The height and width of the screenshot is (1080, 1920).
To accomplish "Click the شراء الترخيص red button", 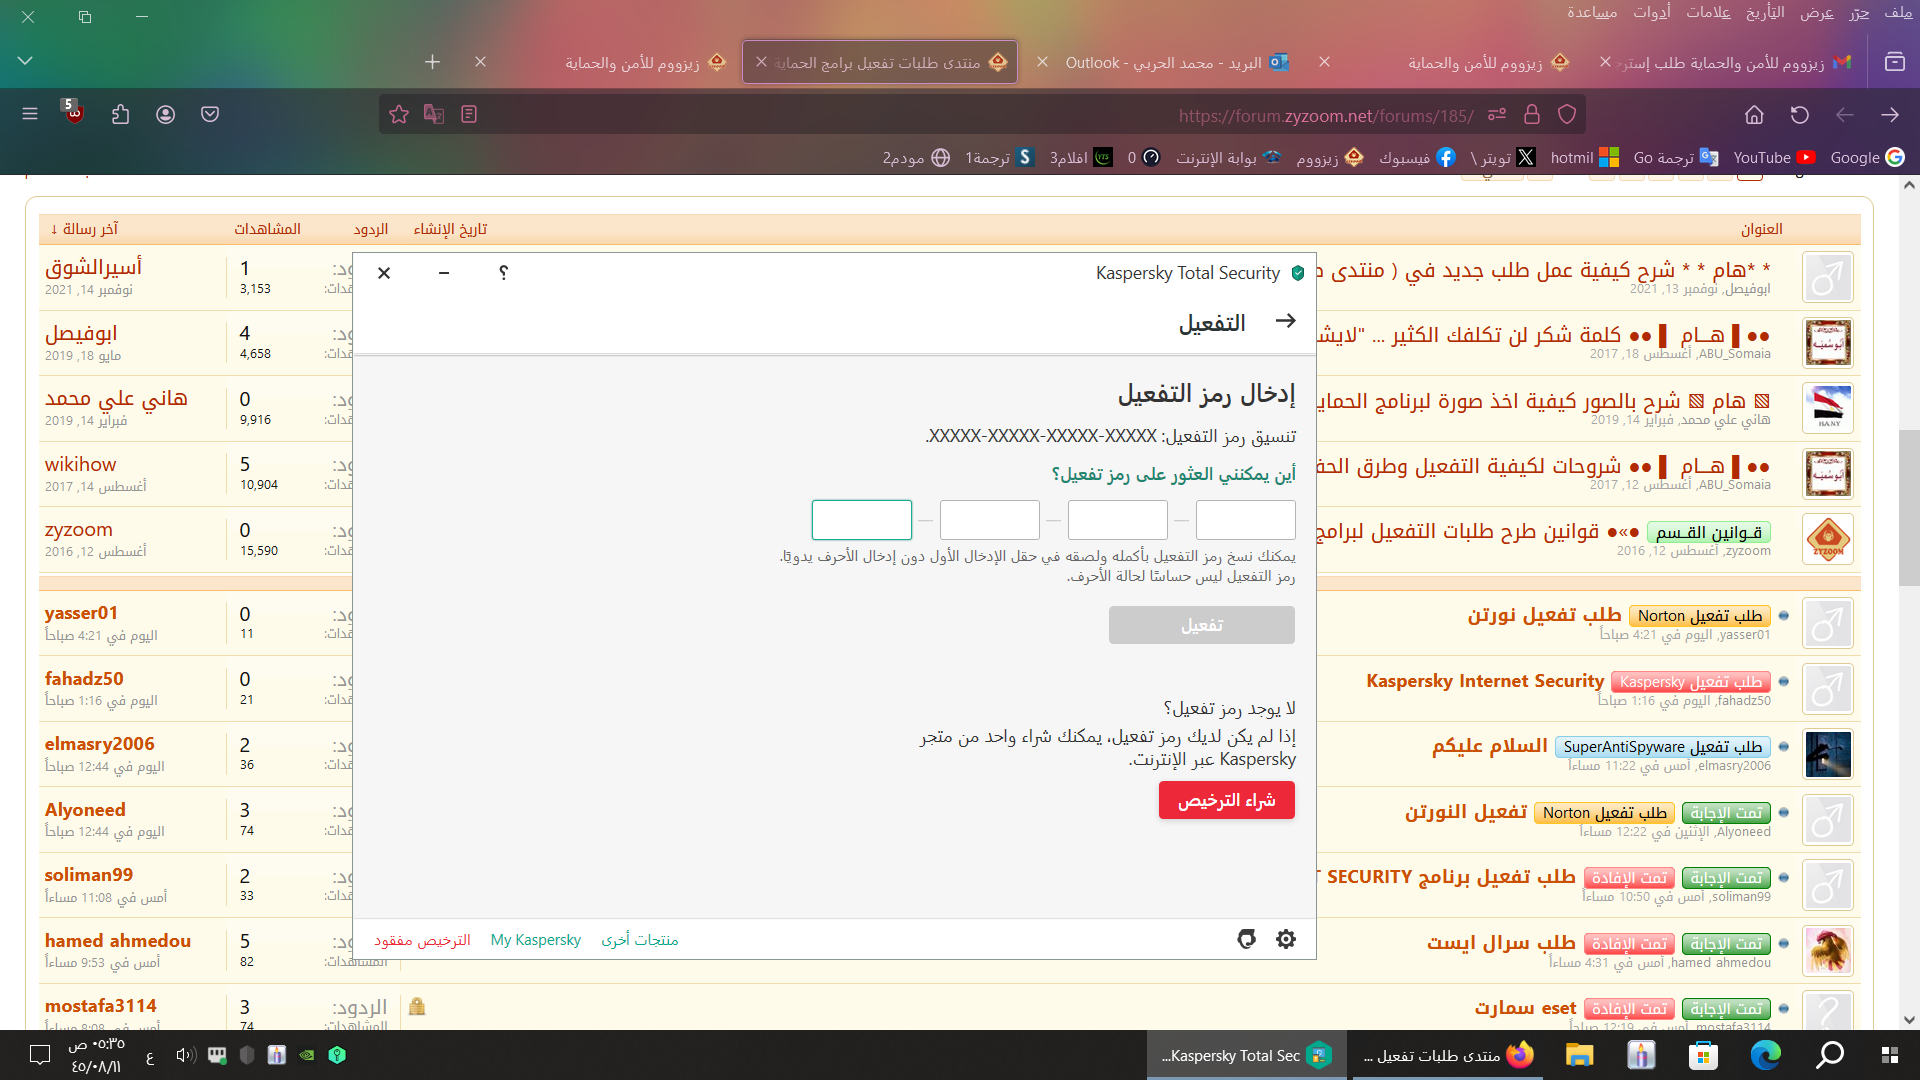I will pyautogui.click(x=1226, y=800).
